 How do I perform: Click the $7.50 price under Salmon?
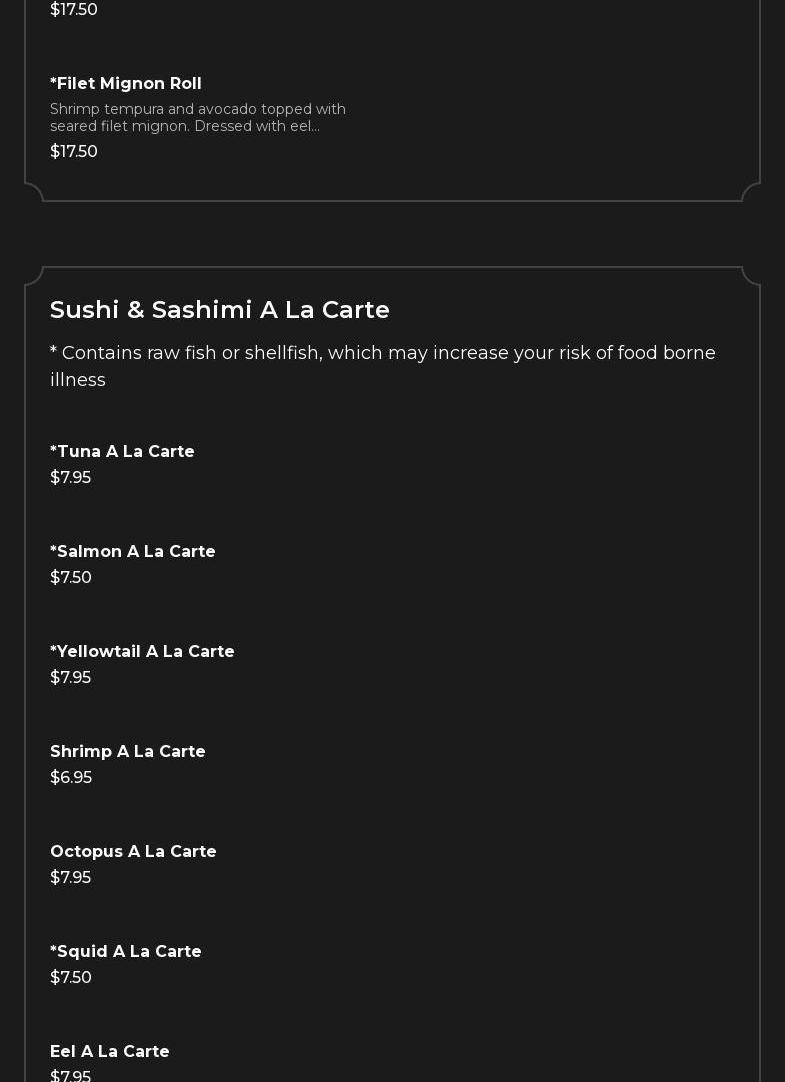(x=71, y=578)
